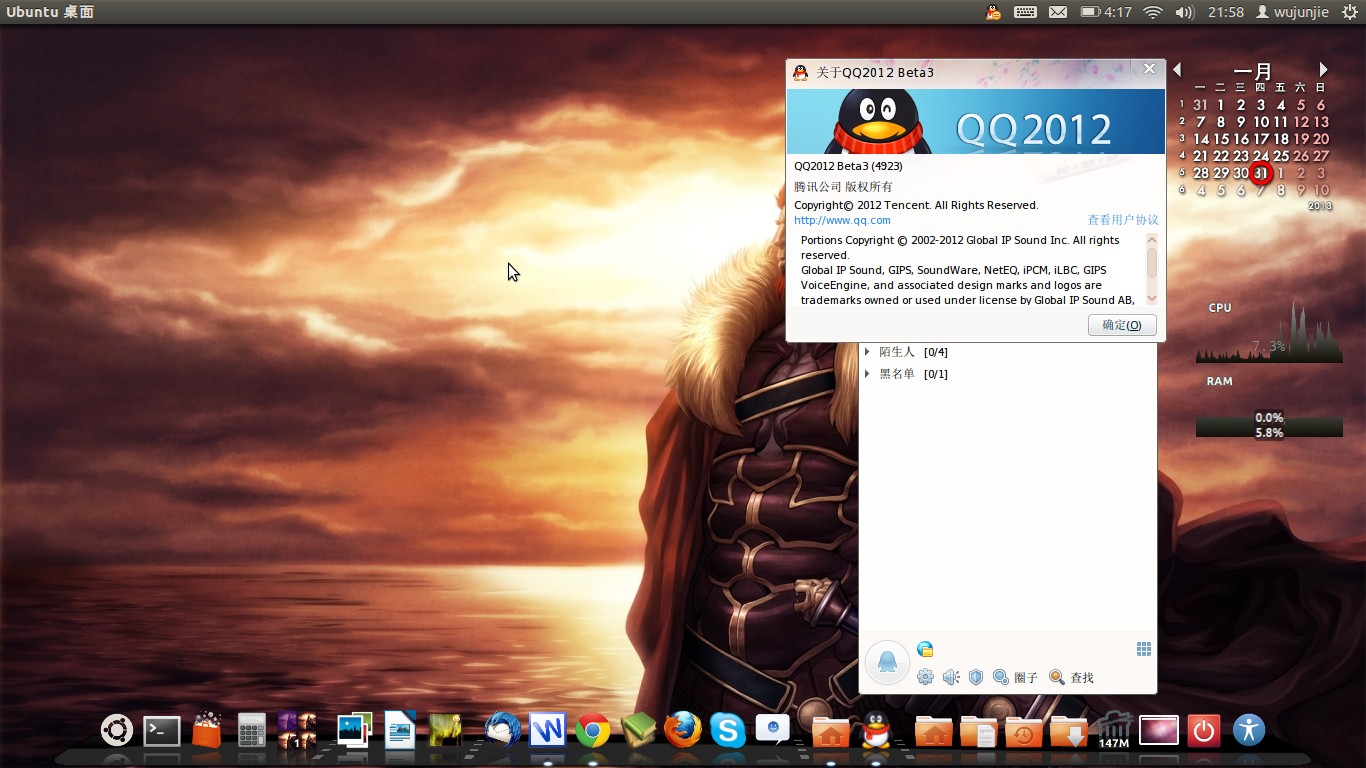Select day 24 in calendar widget
Image resolution: width=1366 pixels, height=768 pixels.
click(x=1261, y=156)
